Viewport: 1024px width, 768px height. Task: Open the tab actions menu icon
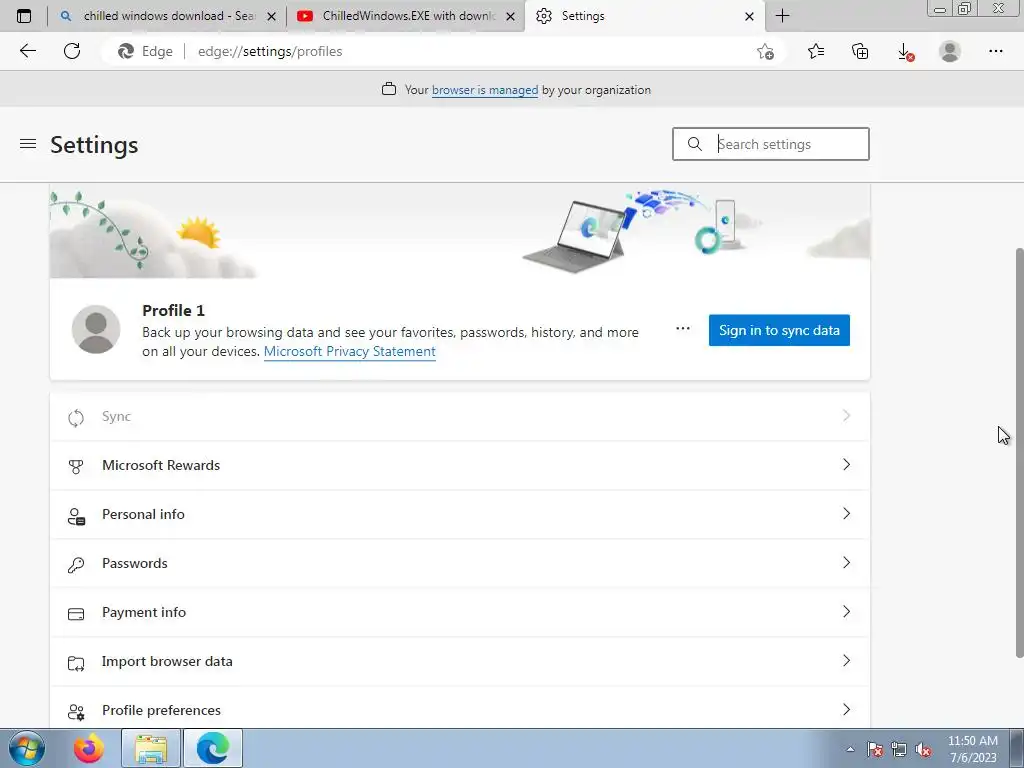tap(24, 16)
